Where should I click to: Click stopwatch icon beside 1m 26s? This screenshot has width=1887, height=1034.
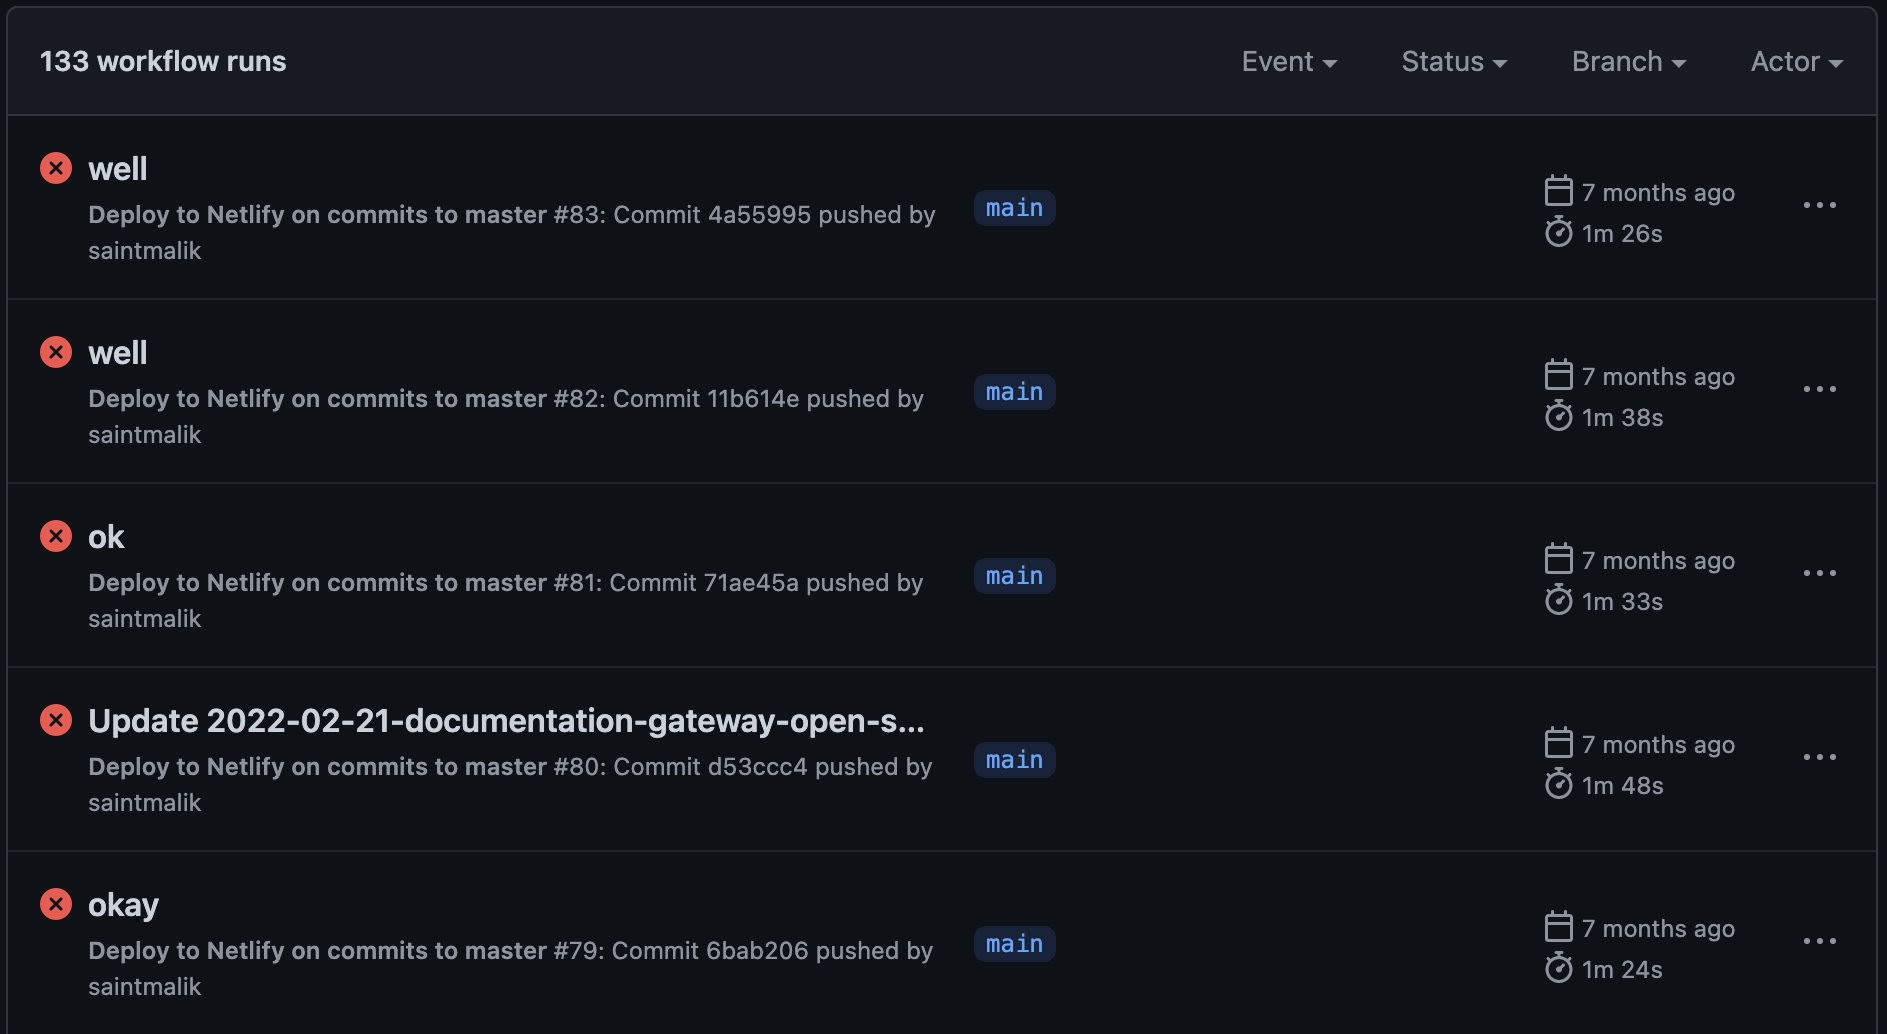1559,232
